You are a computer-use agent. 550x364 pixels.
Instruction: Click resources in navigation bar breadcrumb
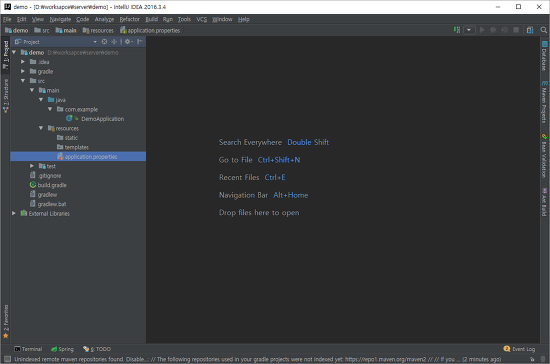98,31
